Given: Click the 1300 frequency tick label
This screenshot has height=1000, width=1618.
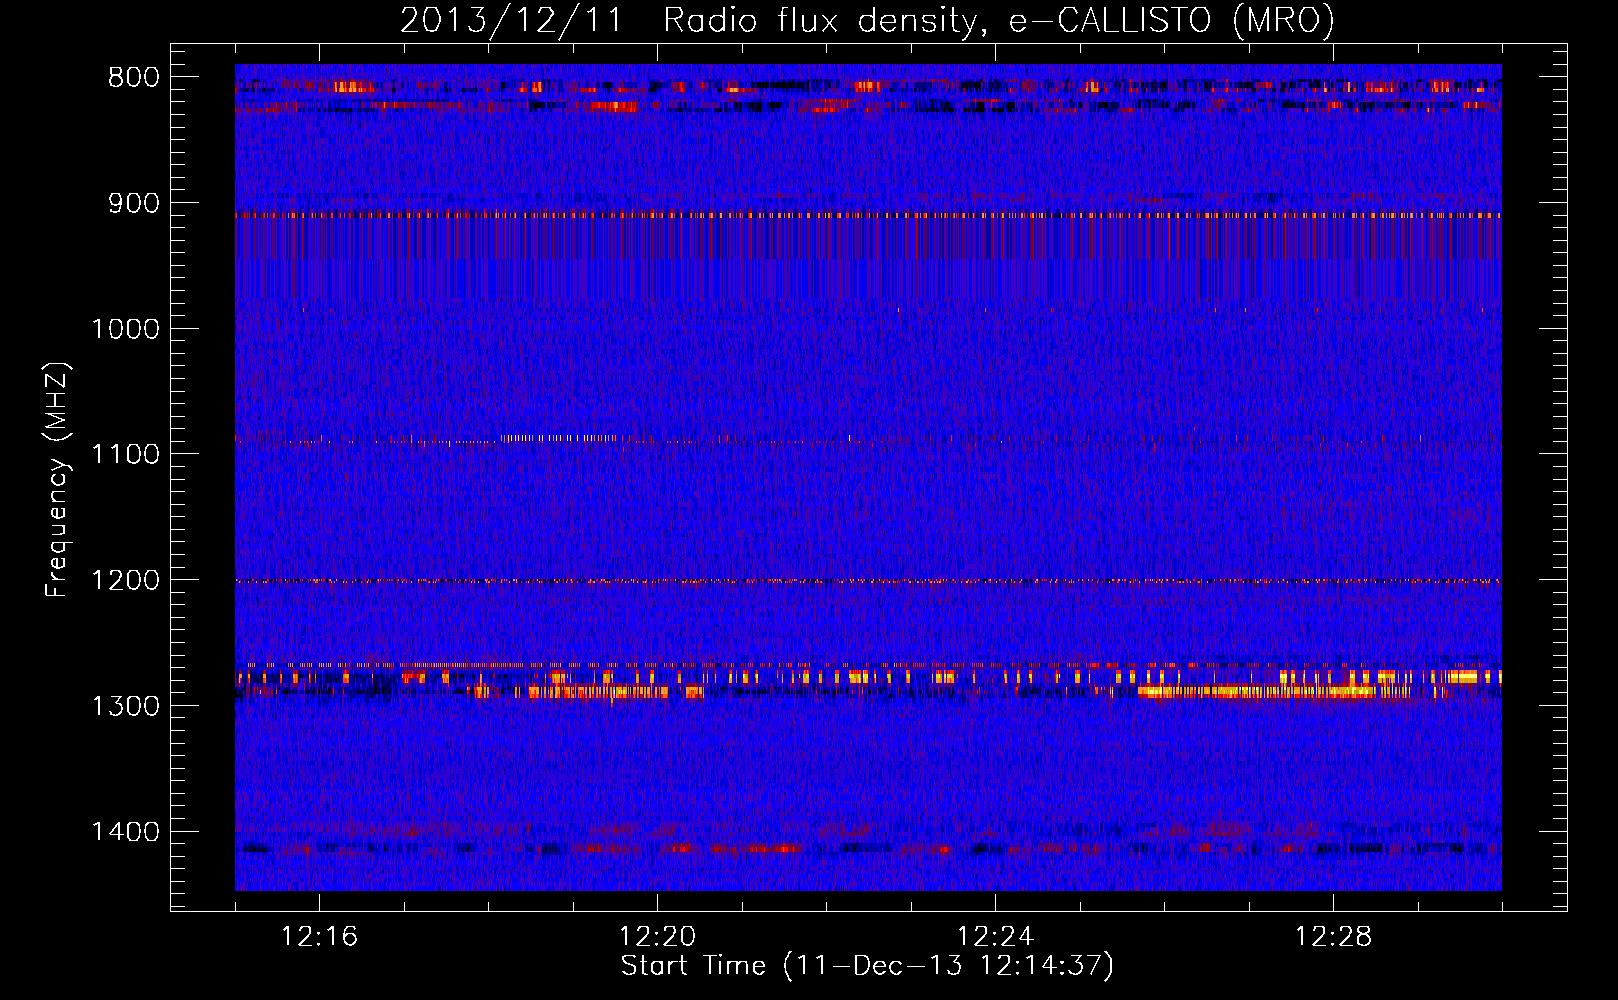Looking at the screenshot, I should click(x=125, y=706).
